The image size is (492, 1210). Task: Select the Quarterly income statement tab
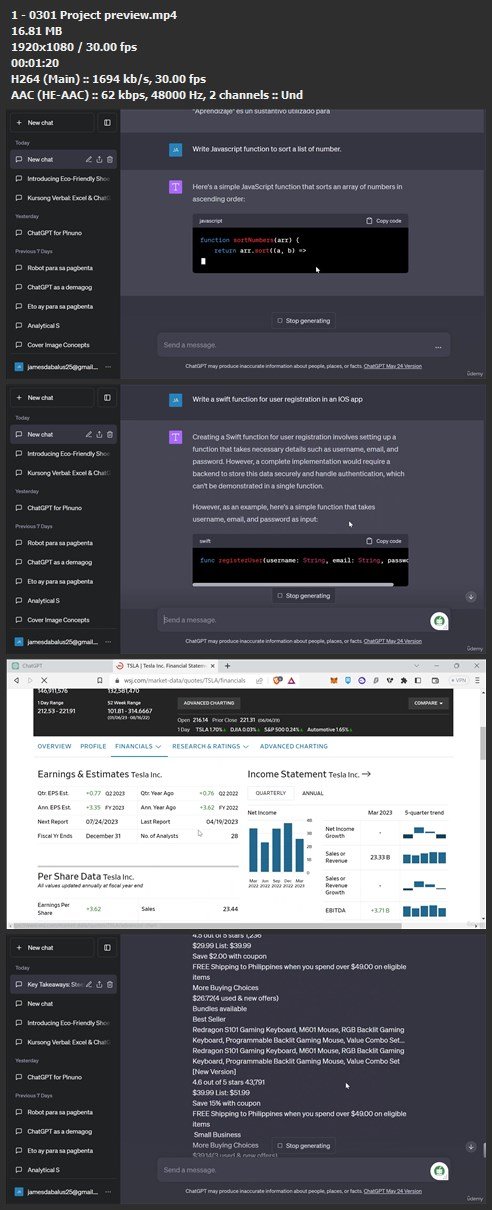[x=270, y=792]
